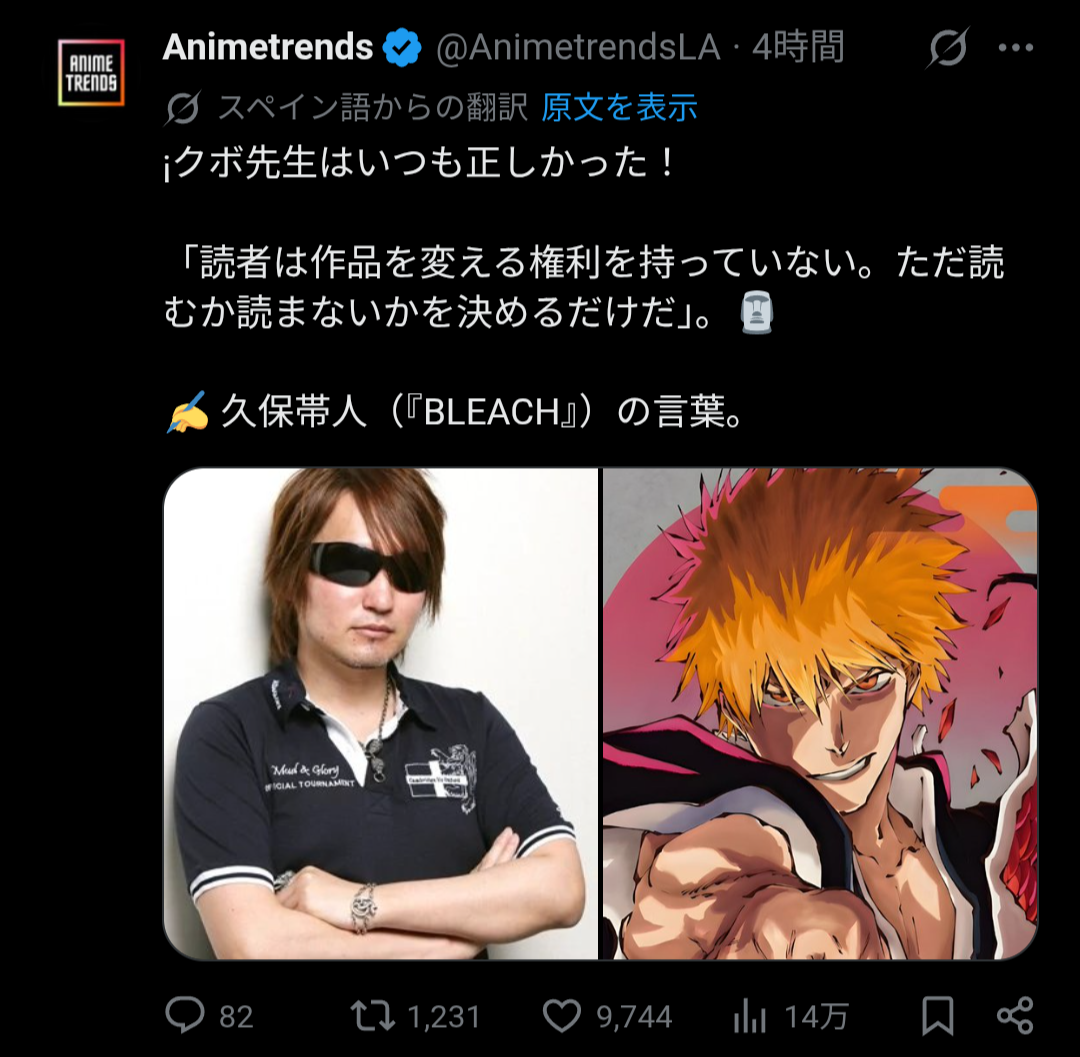This screenshot has height=1057, width=1080.
Task: Click the 9,744 likes count
Action: click(x=634, y=1016)
